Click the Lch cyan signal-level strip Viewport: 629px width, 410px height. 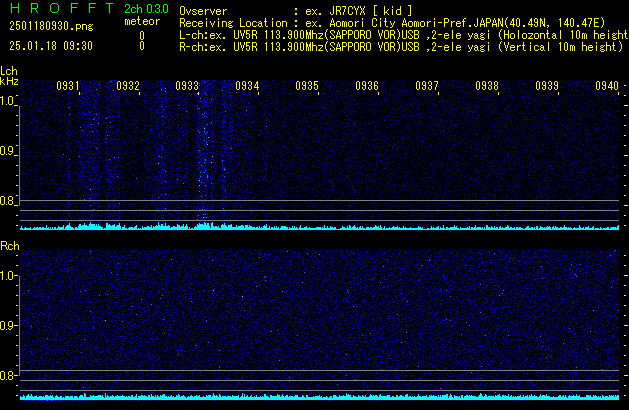(319, 226)
